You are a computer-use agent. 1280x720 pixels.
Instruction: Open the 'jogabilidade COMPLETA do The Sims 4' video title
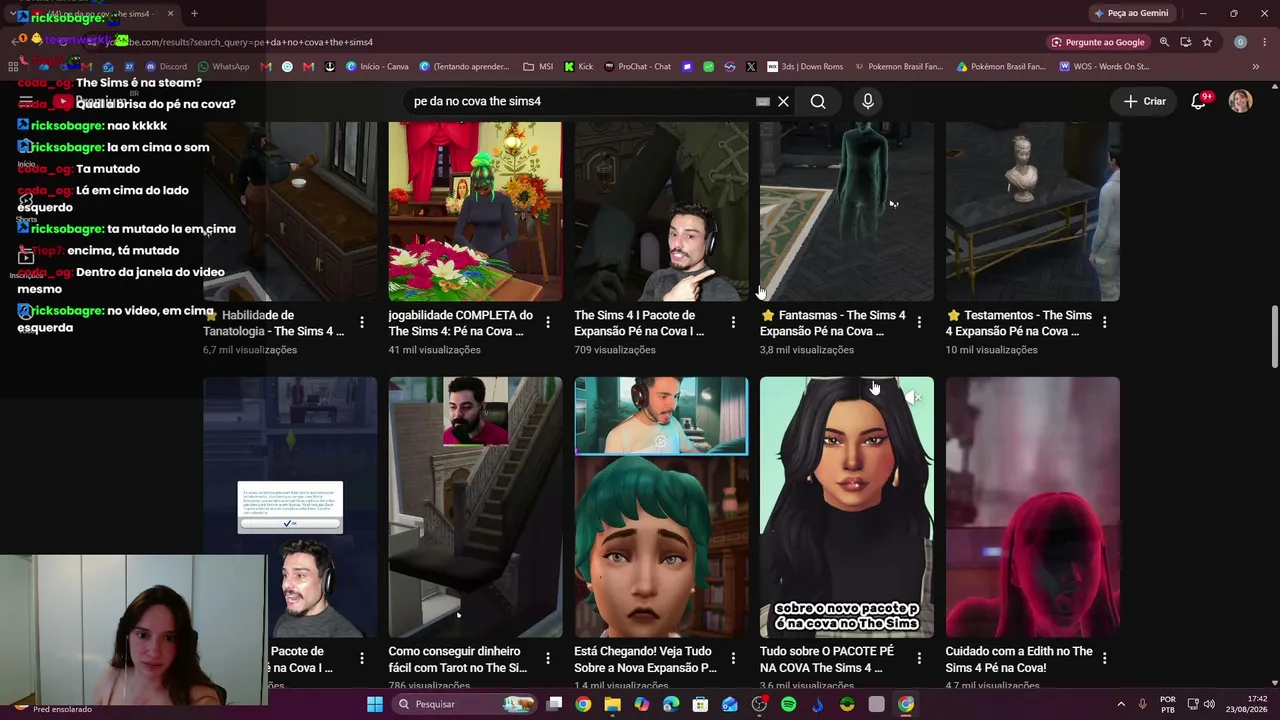(x=461, y=323)
